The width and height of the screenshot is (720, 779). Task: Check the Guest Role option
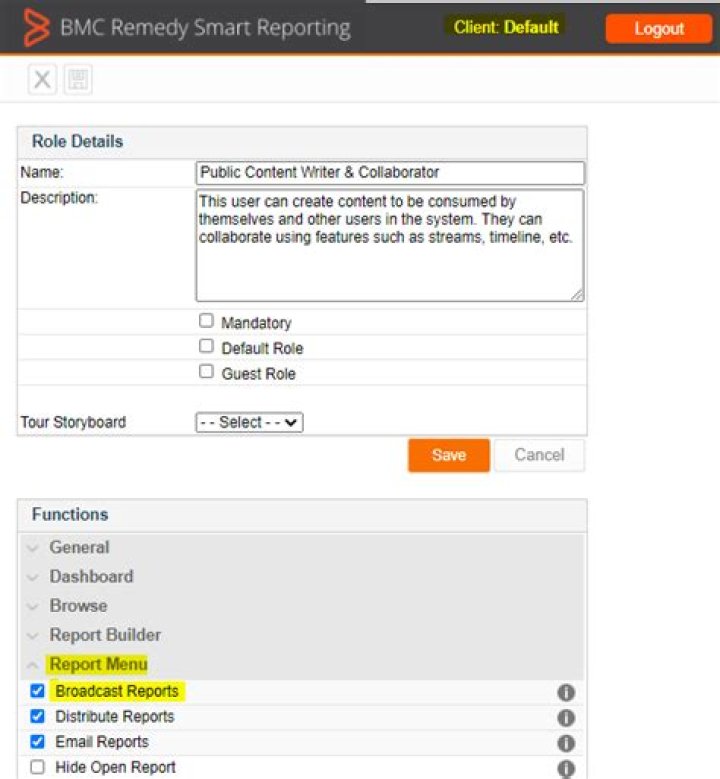(x=206, y=372)
